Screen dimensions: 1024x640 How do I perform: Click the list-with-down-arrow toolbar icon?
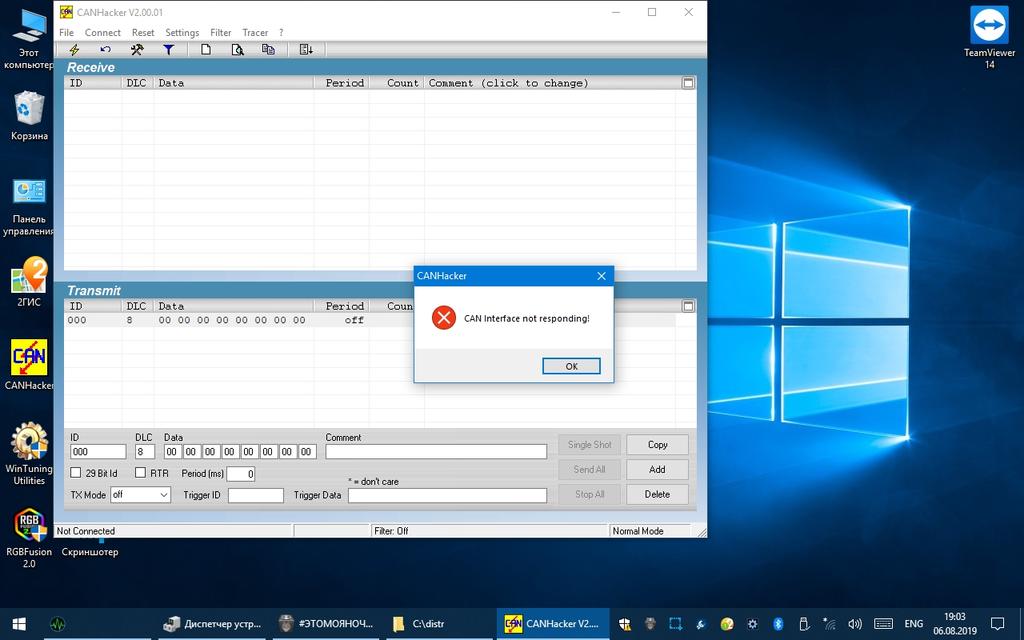tap(306, 49)
